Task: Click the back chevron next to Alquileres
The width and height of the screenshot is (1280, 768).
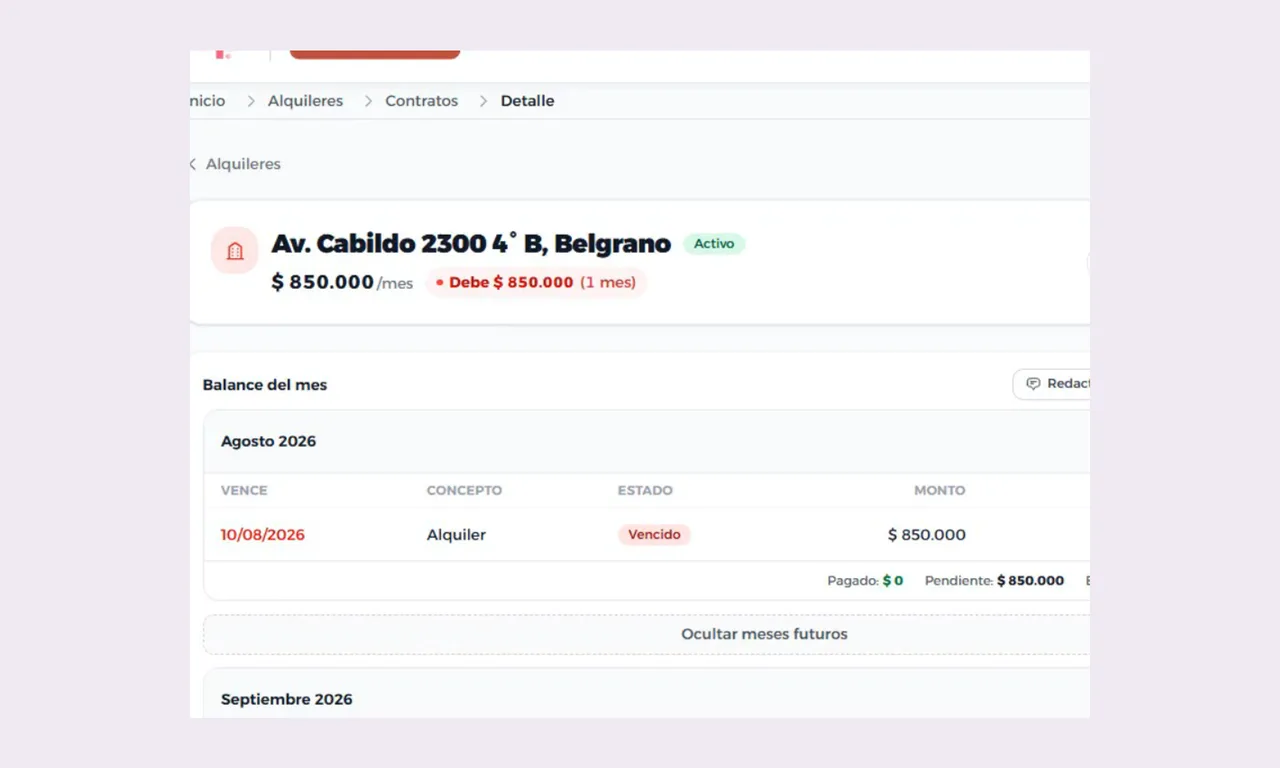Action: pyautogui.click(x=193, y=164)
